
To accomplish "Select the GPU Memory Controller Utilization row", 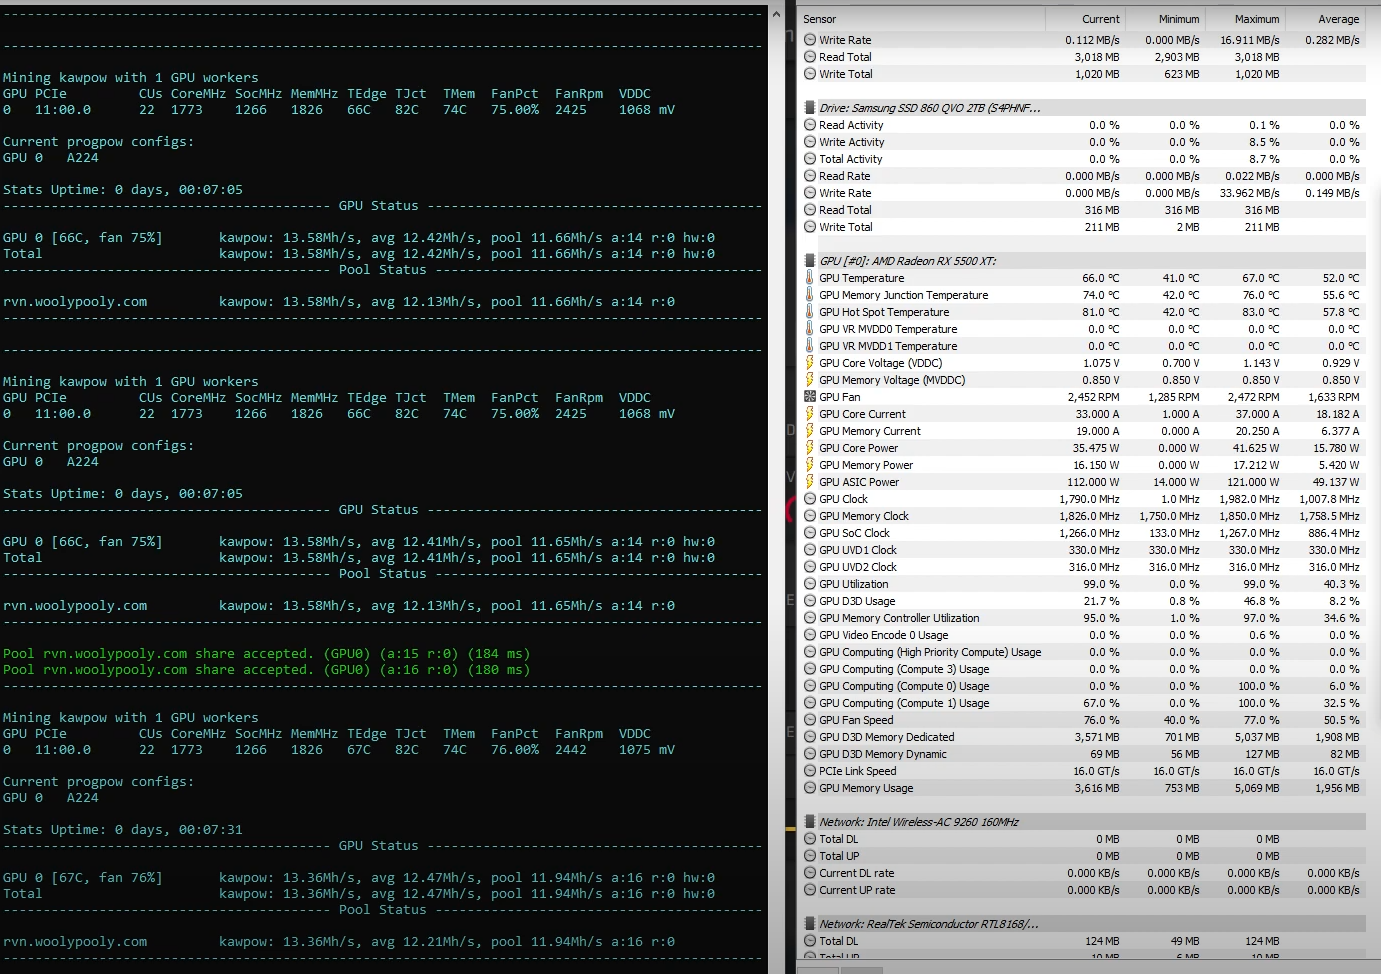I will [x=1083, y=618].
